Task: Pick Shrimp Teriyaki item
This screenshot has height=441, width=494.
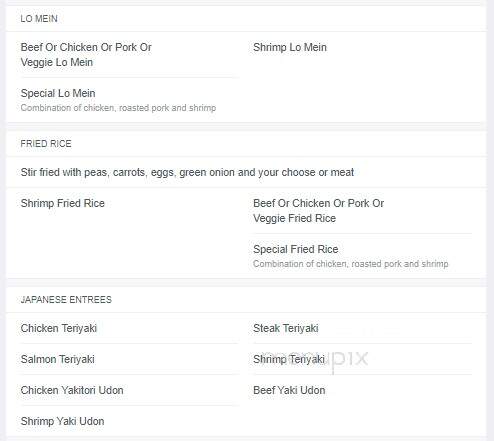Action: pos(289,359)
